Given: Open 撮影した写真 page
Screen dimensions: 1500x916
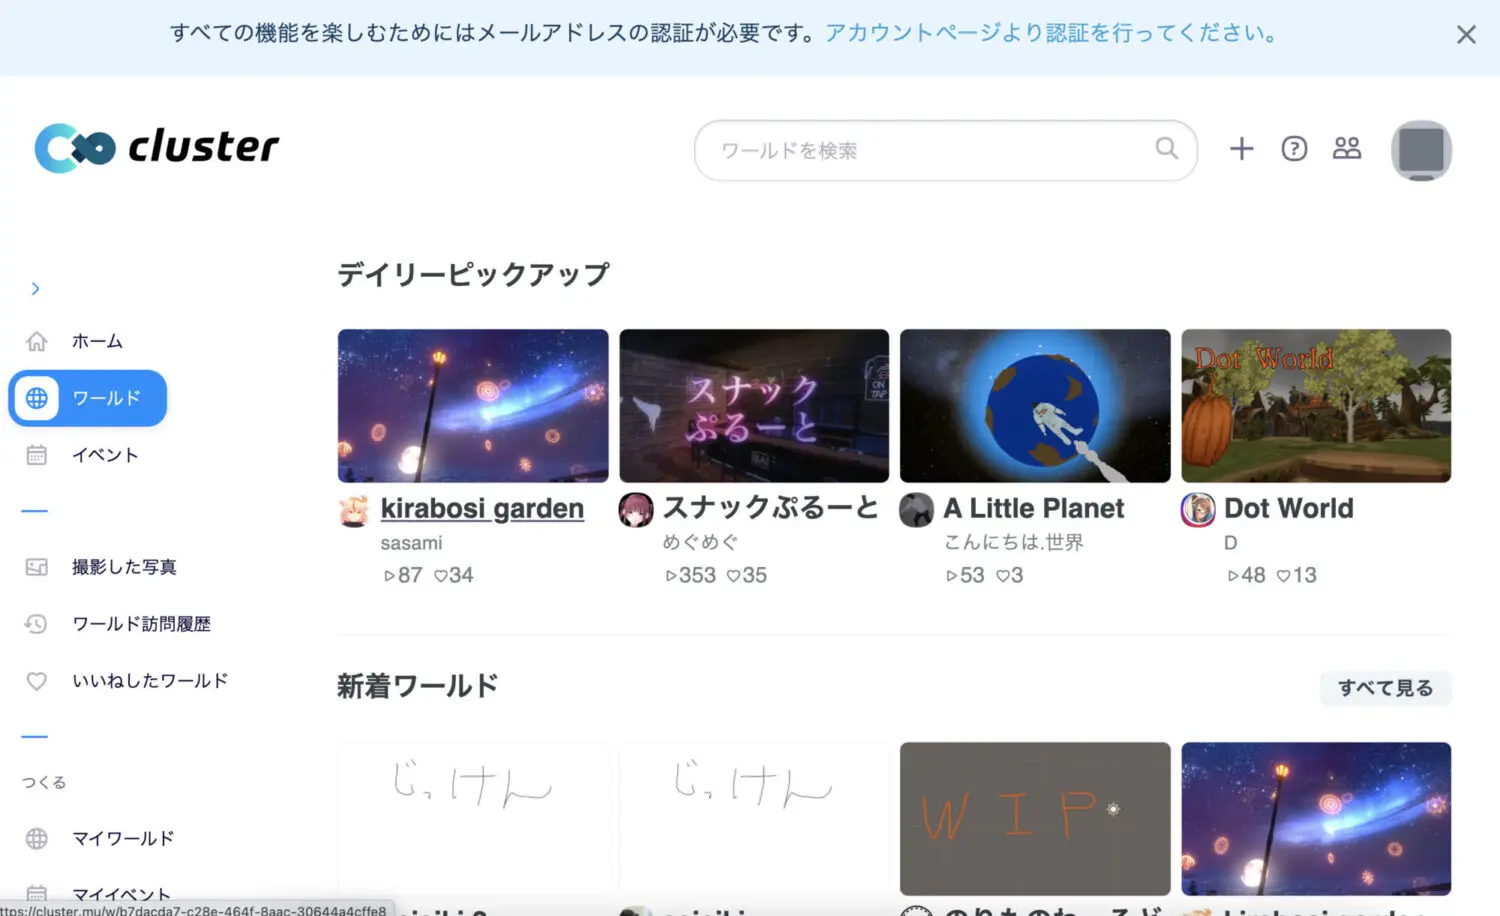Looking at the screenshot, I should coord(123,567).
